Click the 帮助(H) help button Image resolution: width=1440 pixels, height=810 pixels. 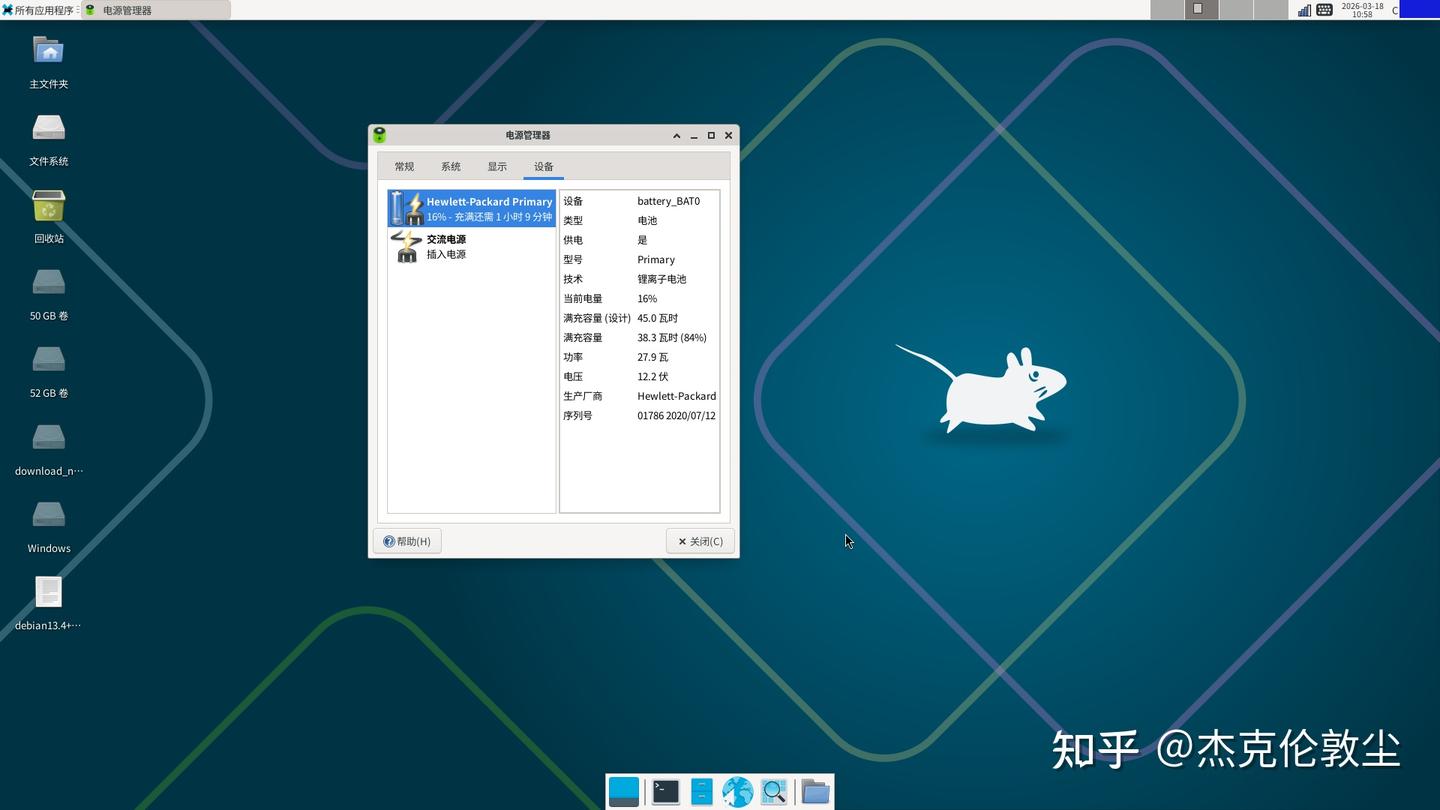click(x=407, y=541)
